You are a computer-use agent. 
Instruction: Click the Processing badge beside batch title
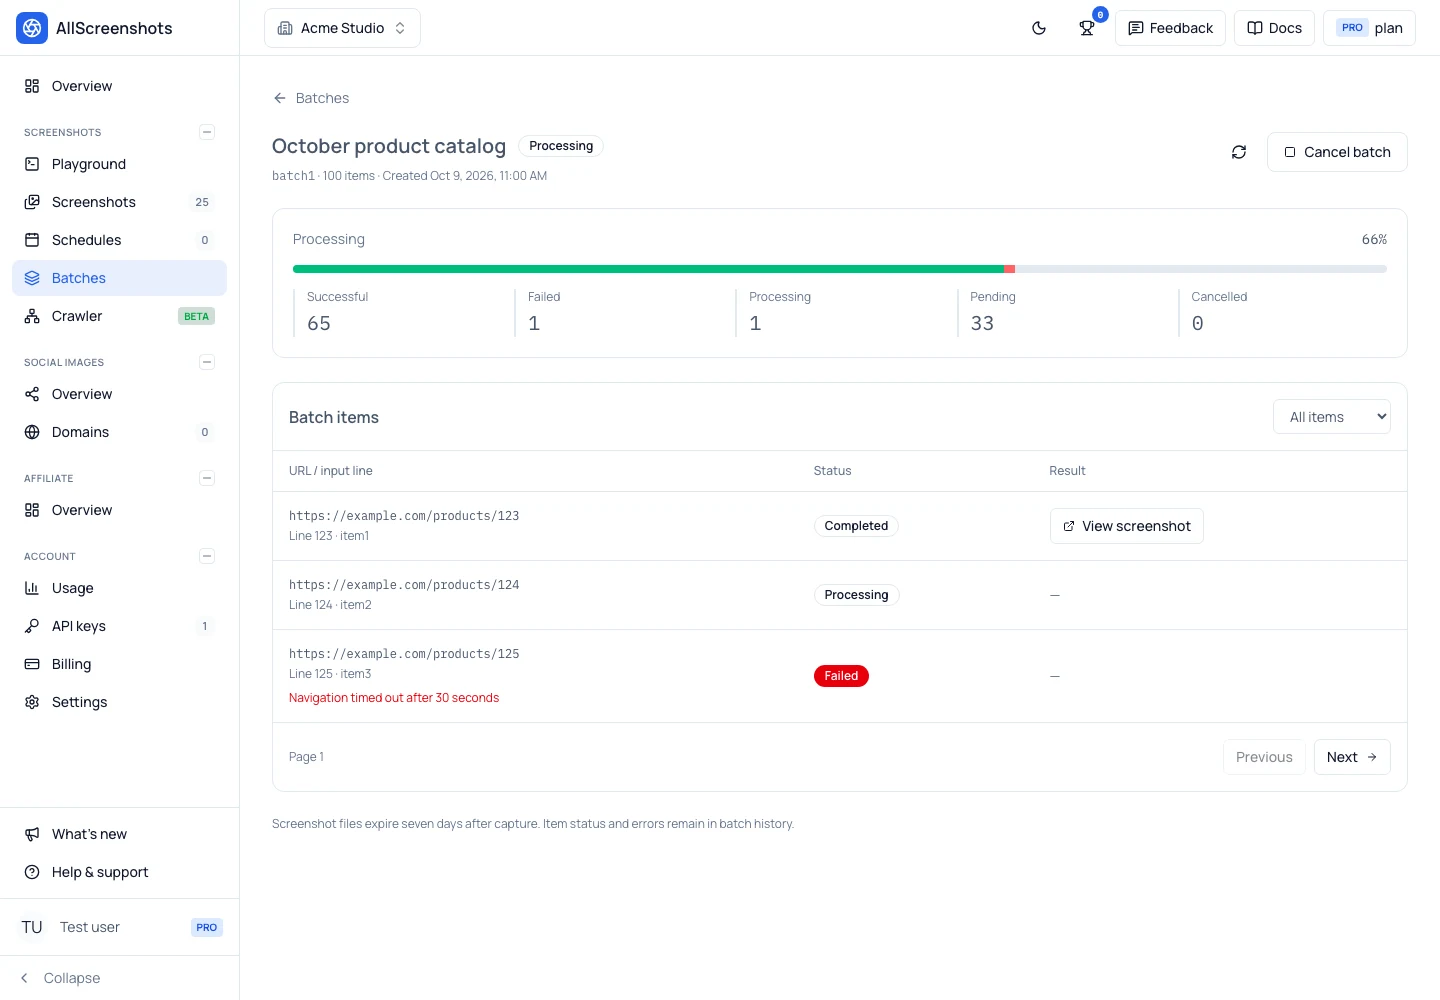point(561,146)
